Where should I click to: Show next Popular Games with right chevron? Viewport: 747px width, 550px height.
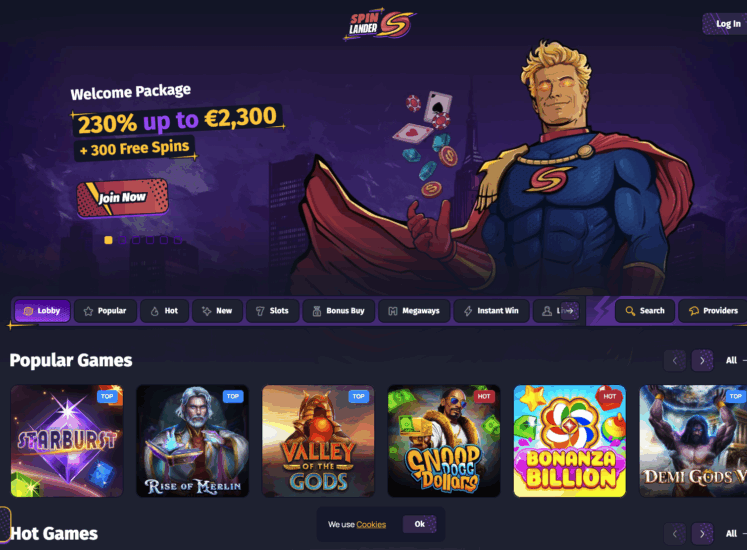(x=702, y=360)
